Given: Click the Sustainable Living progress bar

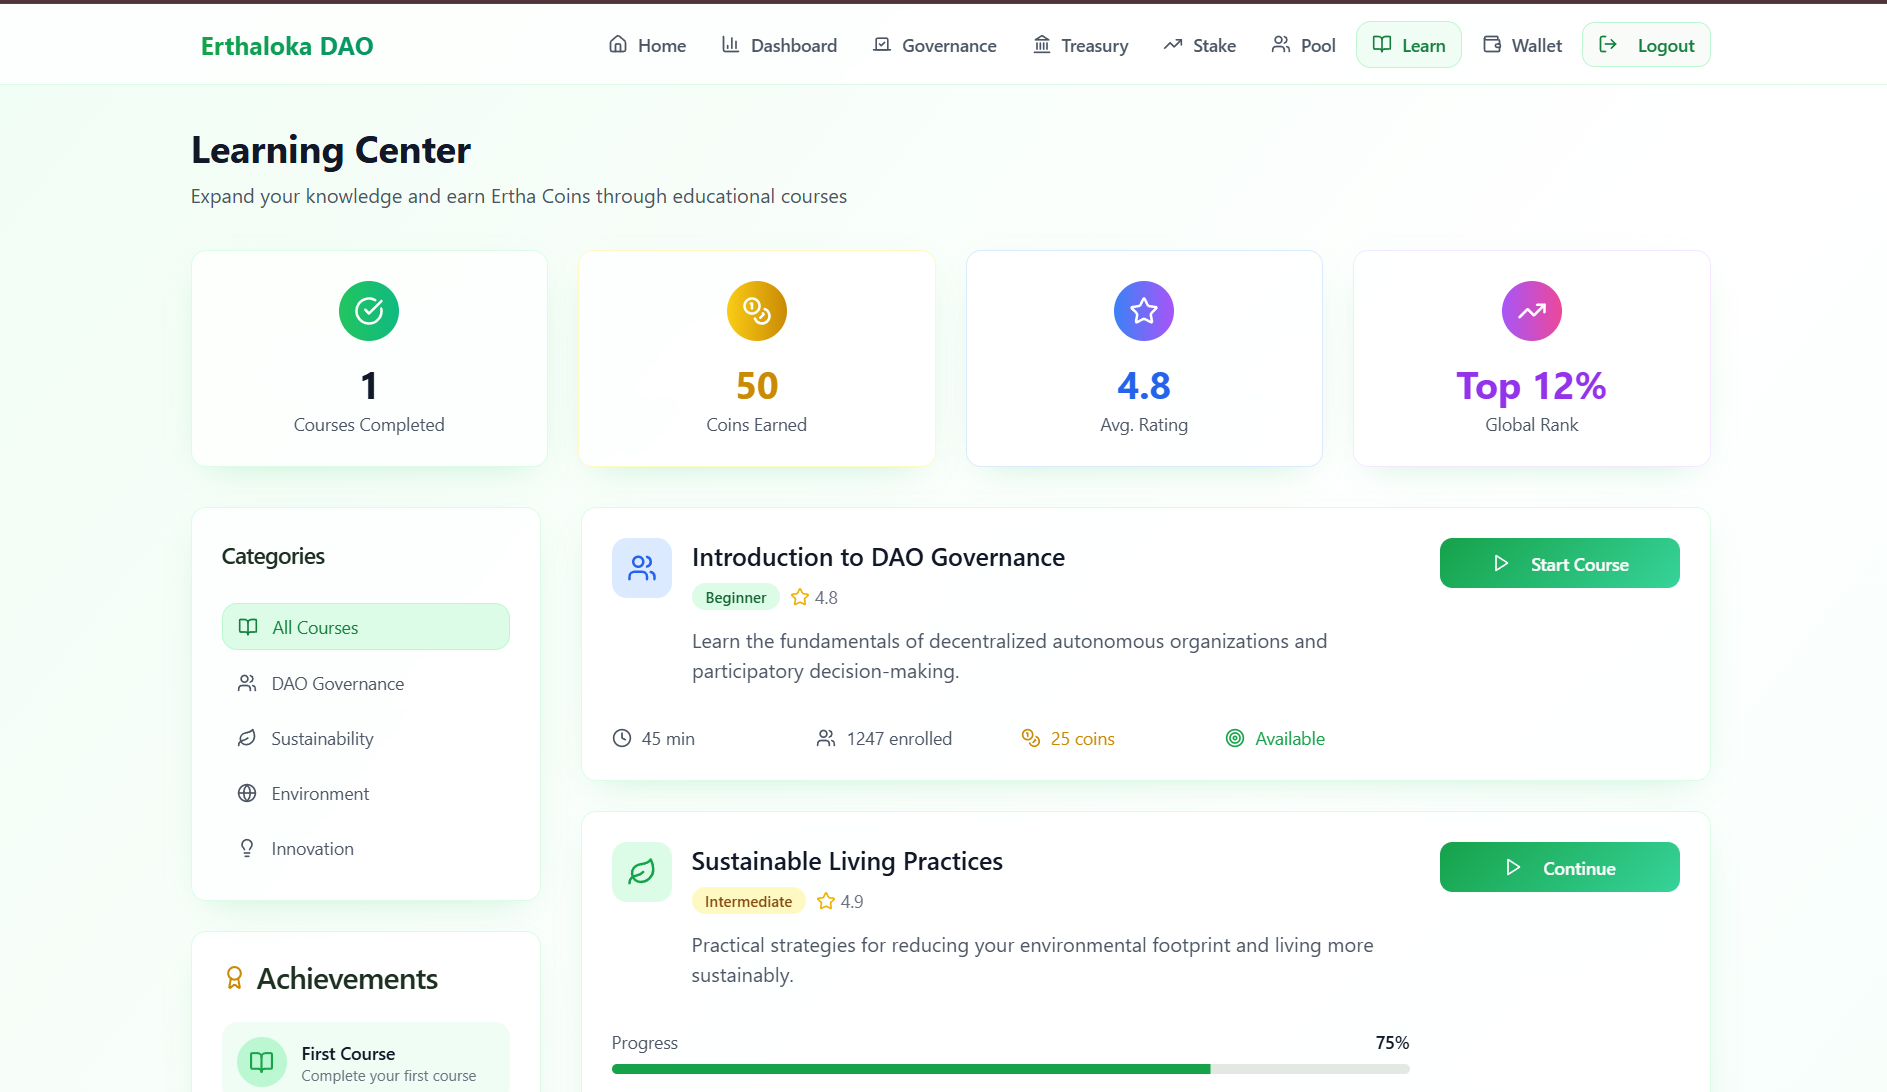Looking at the screenshot, I should click(x=1010, y=1069).
